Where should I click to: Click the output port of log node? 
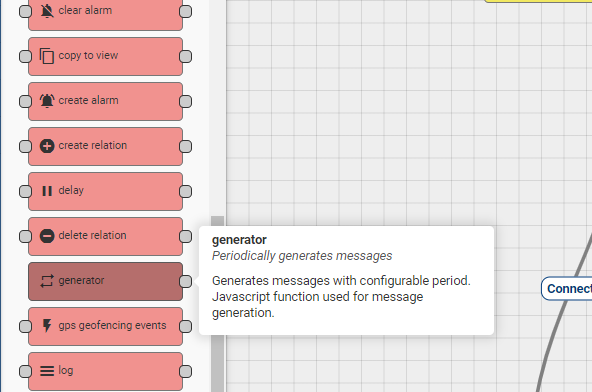click(185, 371)
